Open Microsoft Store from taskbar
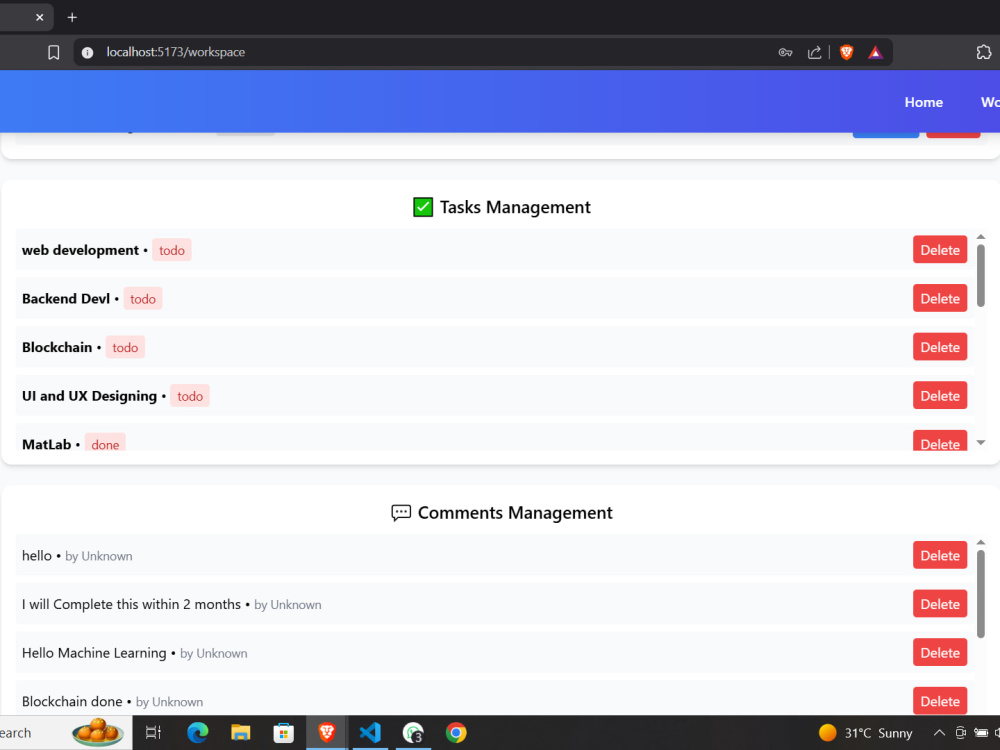This screenshot has width=1000, height=750. [x=283, y=733]
